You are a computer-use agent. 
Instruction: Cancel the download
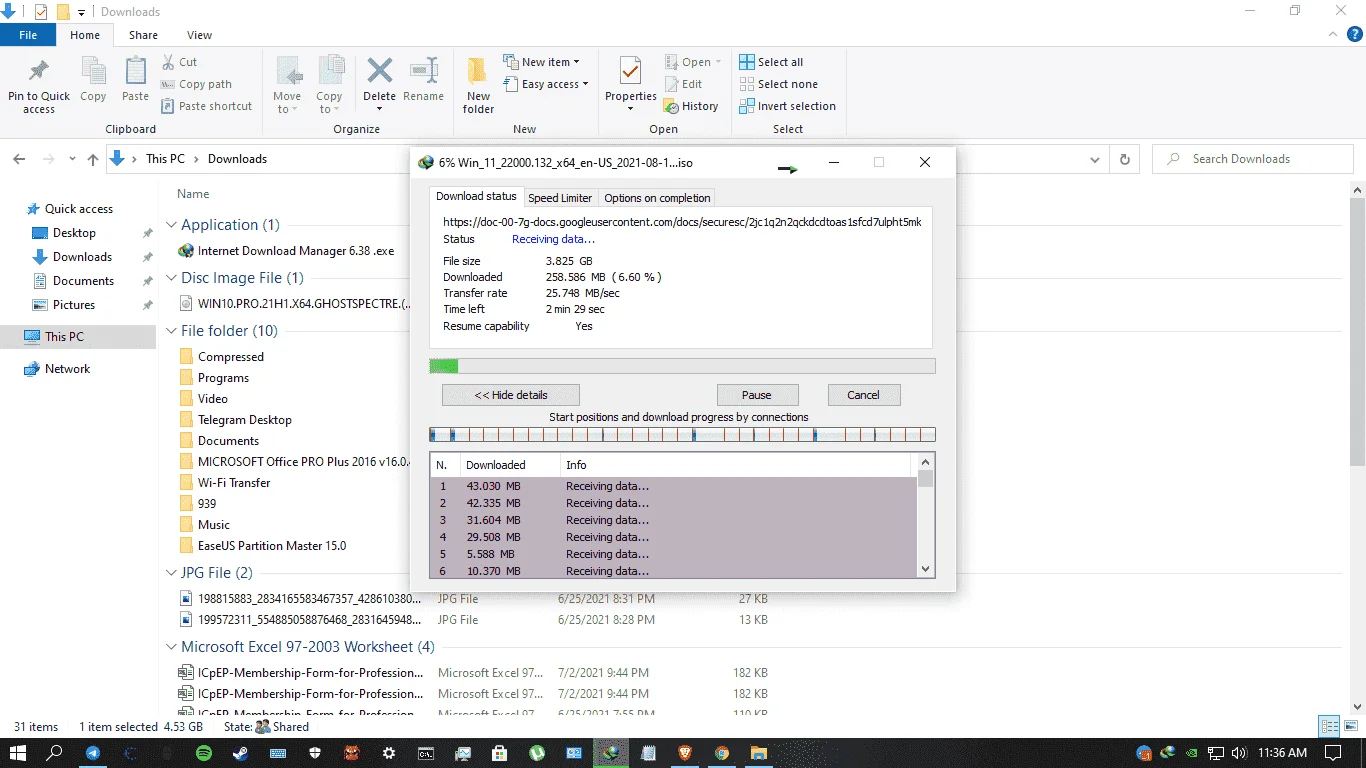click(864, 395)
